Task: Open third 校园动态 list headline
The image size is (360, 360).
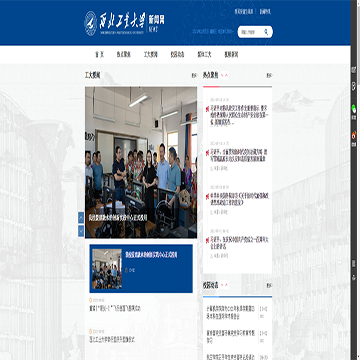Action: click(230, 356)
